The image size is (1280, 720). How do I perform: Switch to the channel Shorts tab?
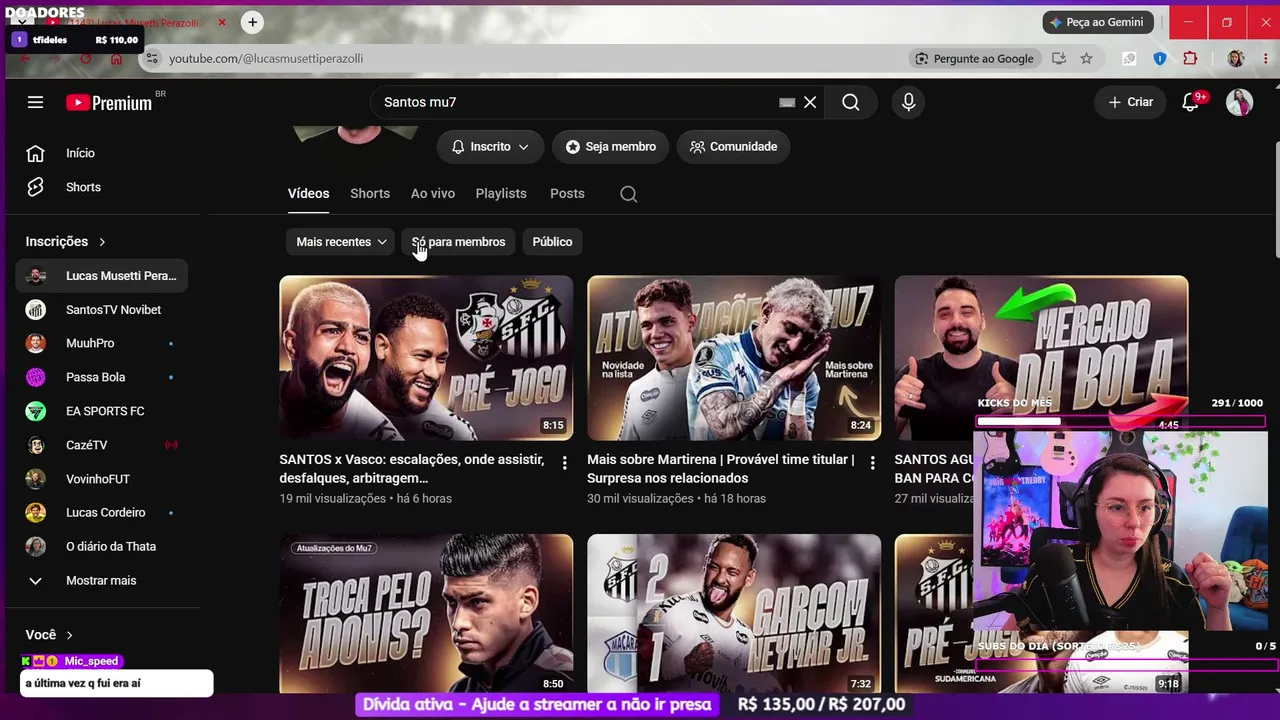click(x=370, y=194)
